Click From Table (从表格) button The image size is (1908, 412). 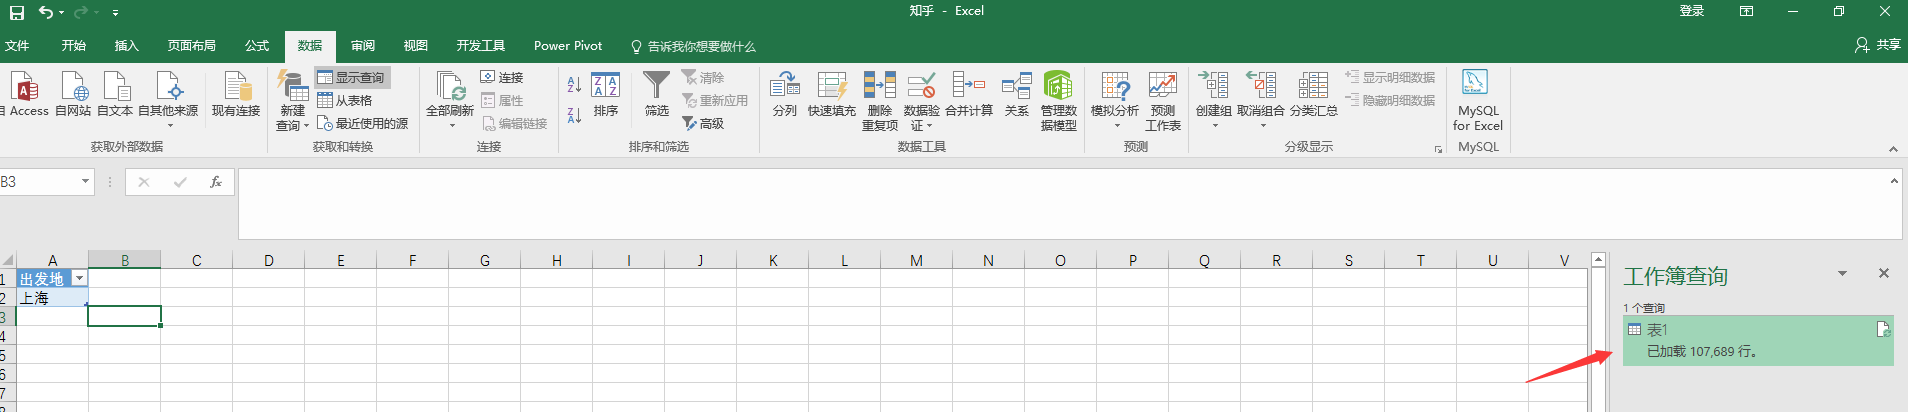(345, 100)
